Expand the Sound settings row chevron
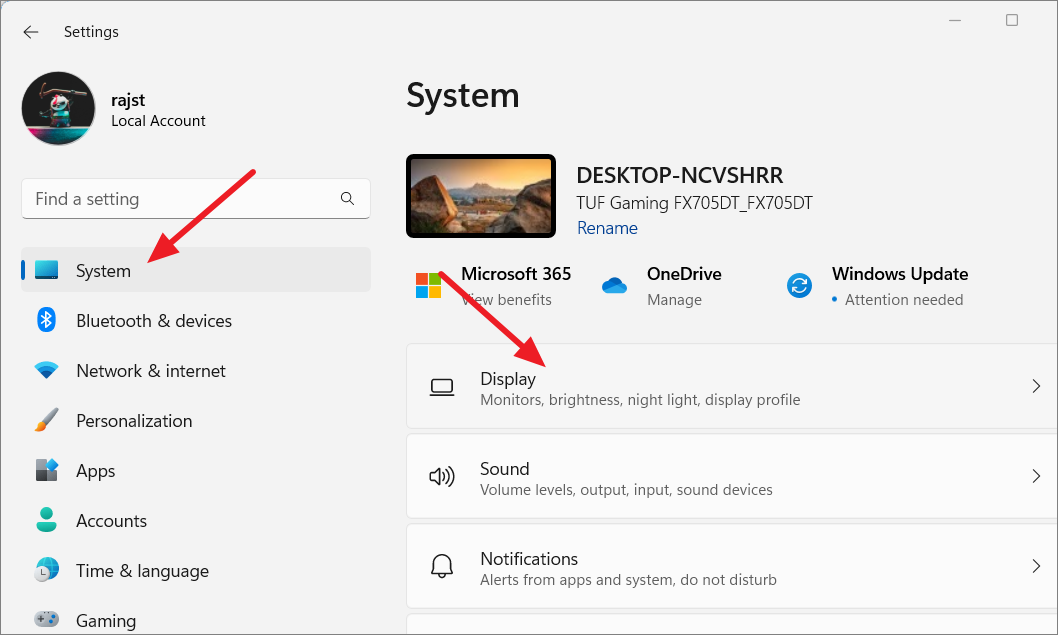The image size is (1058, 635). click(x=1036, y=476)
